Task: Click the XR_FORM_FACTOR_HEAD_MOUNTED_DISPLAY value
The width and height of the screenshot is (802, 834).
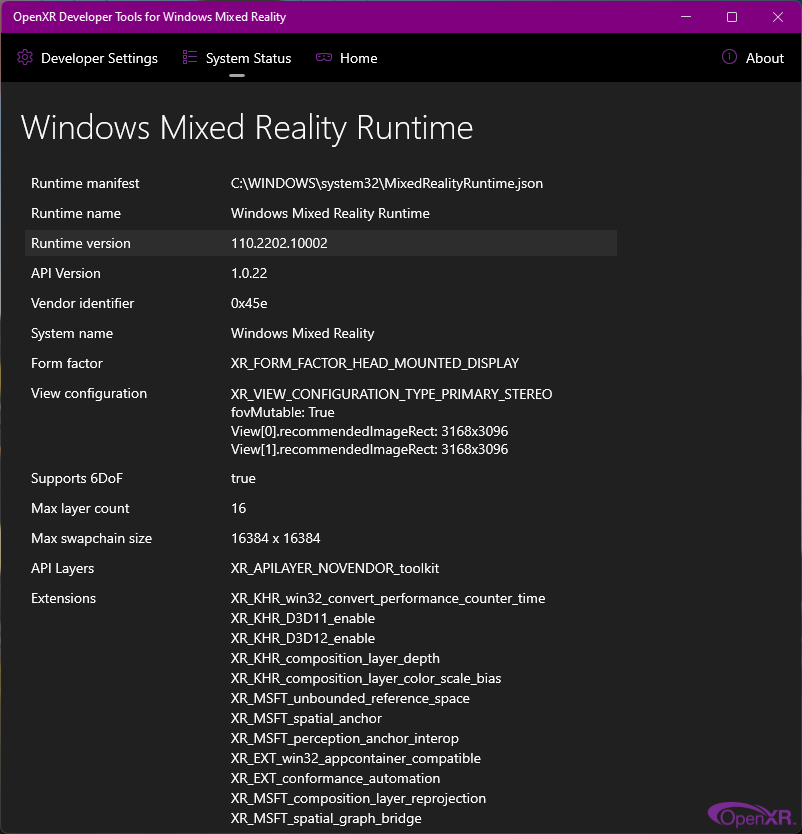Action: pos(375,364)
